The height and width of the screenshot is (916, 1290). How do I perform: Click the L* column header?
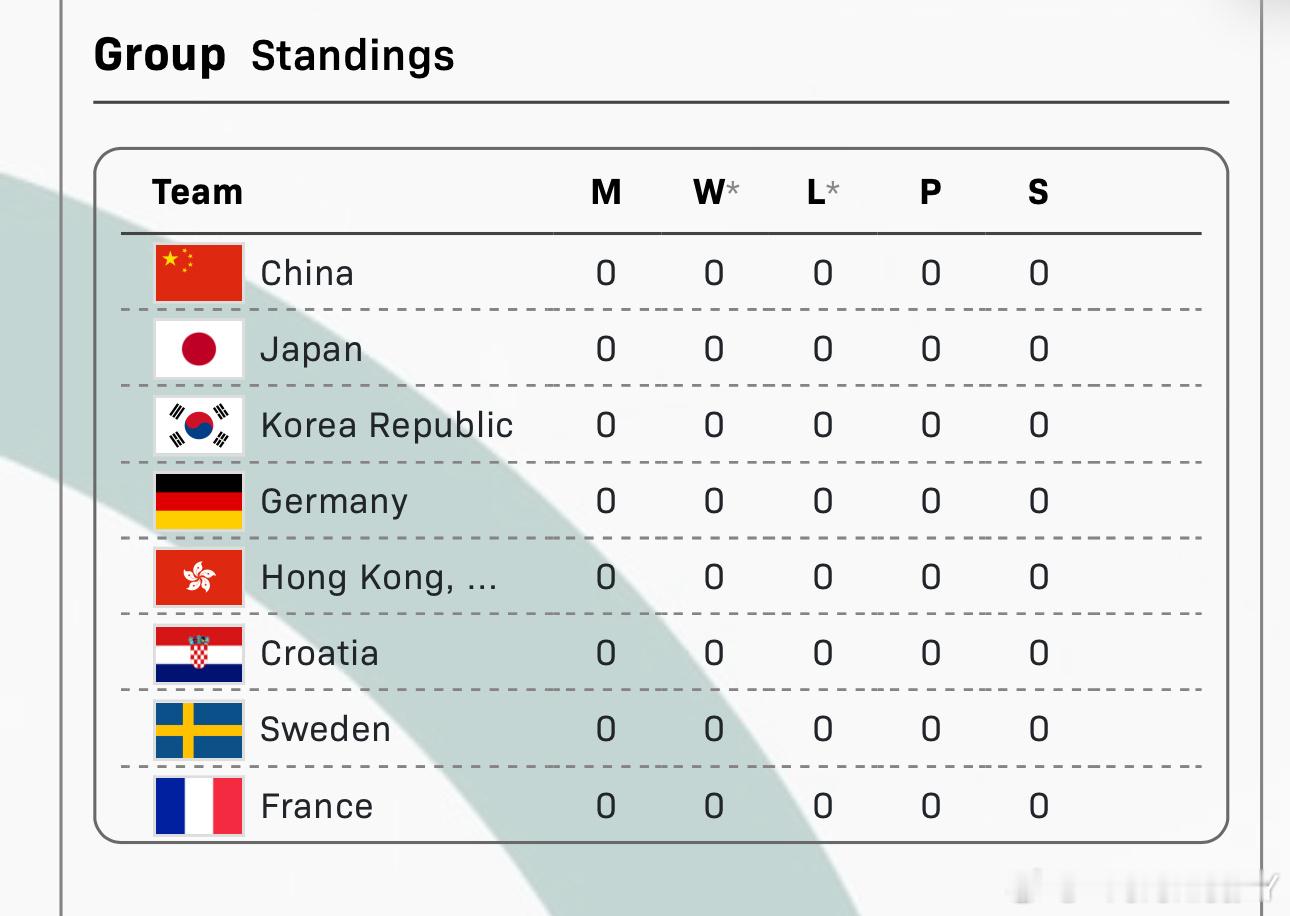[x=823, y=191]
